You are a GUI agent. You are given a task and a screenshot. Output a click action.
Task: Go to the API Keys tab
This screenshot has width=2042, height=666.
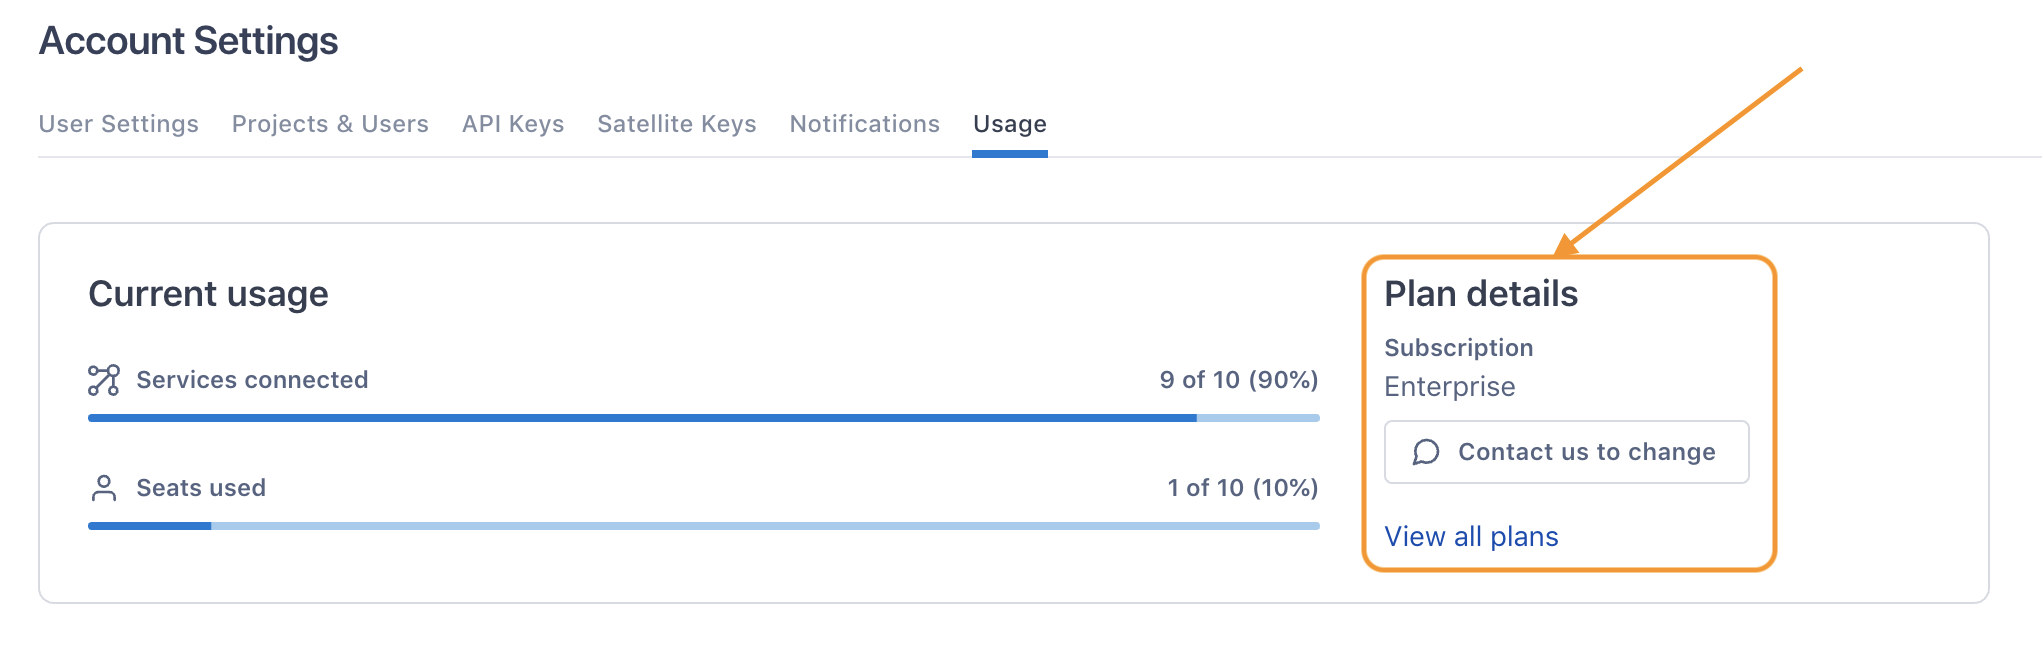(513, 124)
